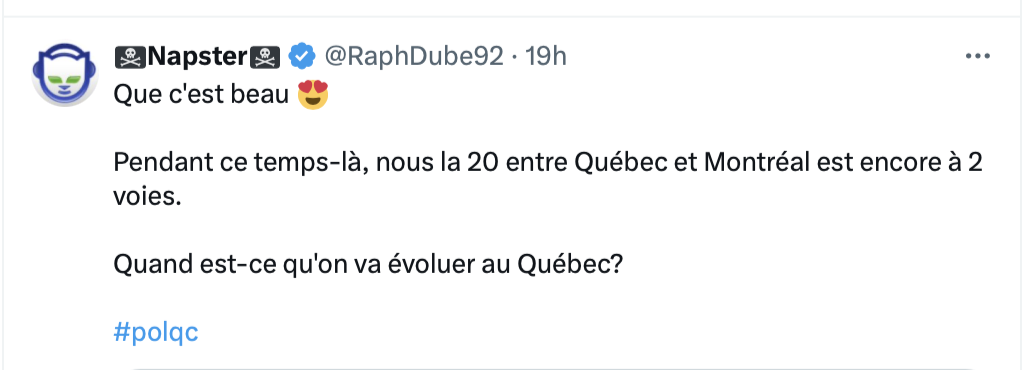1024x370 pixels.
Task: Click empty tweet area beside the #polqc hashtag
Action: coord(588,333)
